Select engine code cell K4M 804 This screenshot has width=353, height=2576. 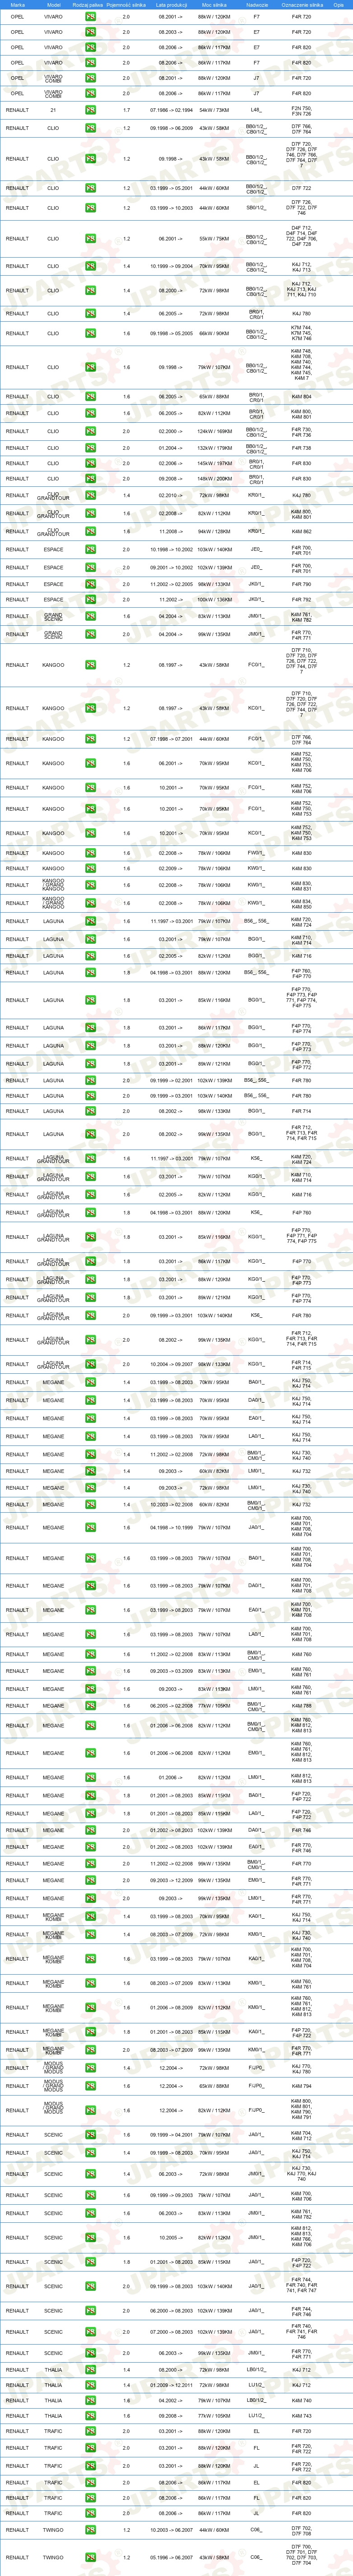coord(301,397)
